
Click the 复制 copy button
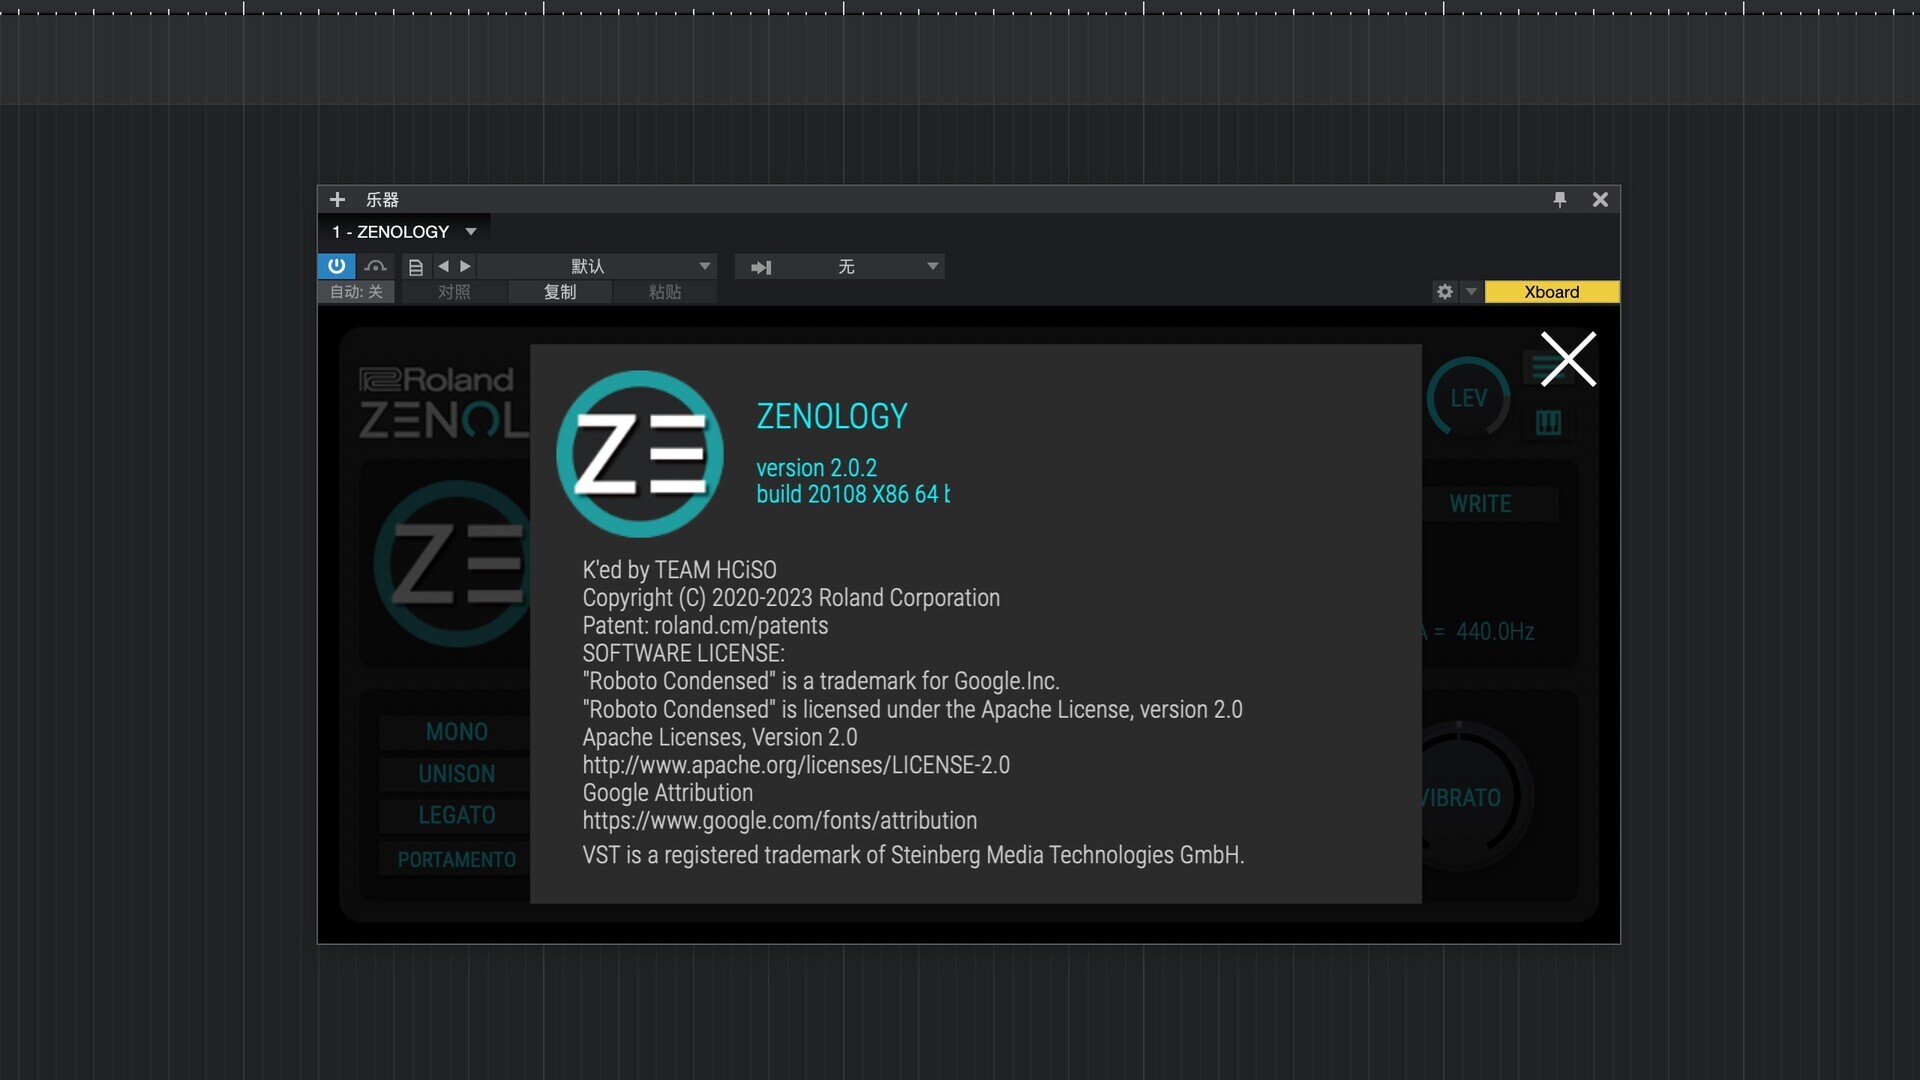click(x=560, y=292)
